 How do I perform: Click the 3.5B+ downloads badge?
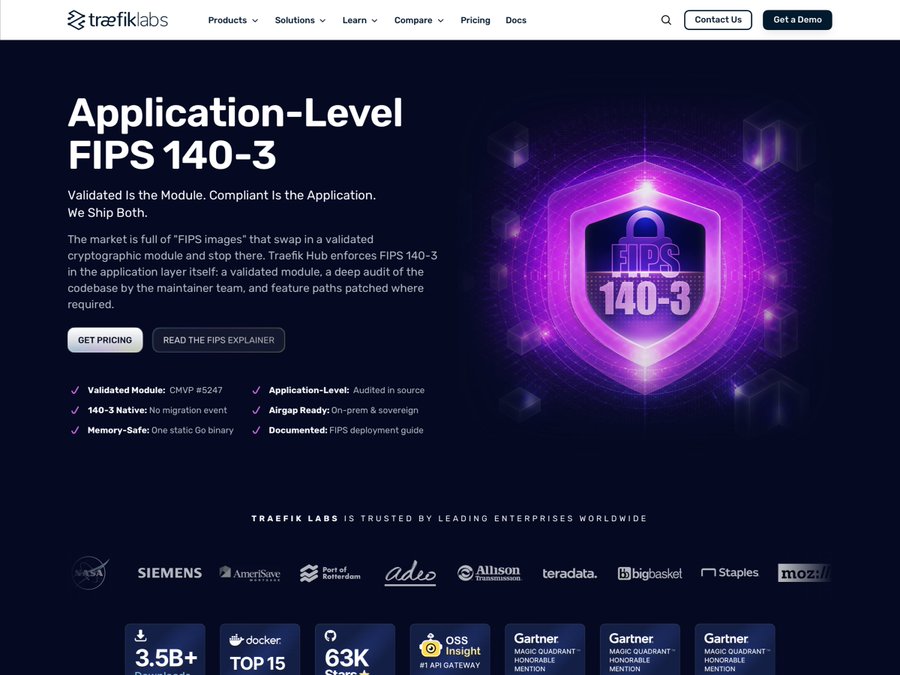pos(165,649)
